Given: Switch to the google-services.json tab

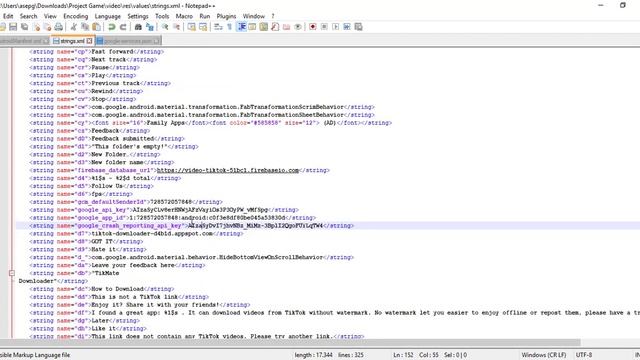Looking at the screenshot, I should coord(128,41).
